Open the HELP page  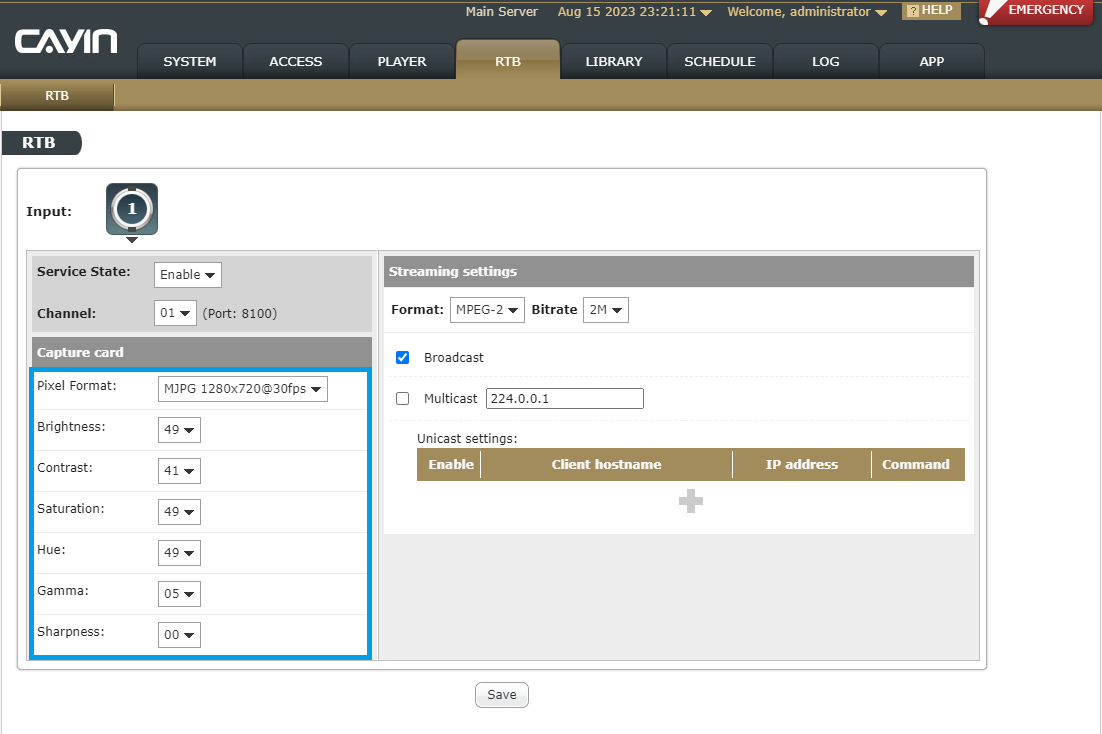(x=931, y=11)
